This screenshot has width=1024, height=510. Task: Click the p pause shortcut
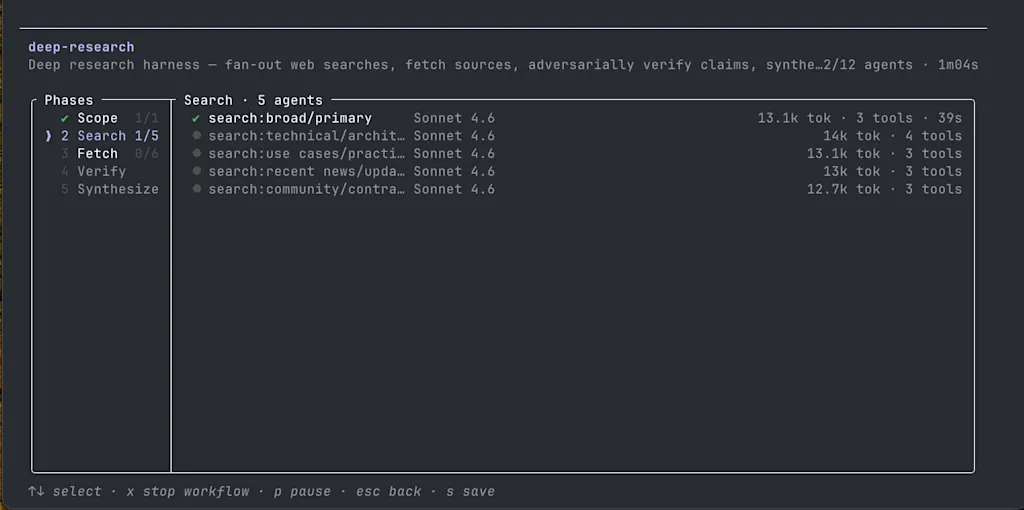pos(302,491)
